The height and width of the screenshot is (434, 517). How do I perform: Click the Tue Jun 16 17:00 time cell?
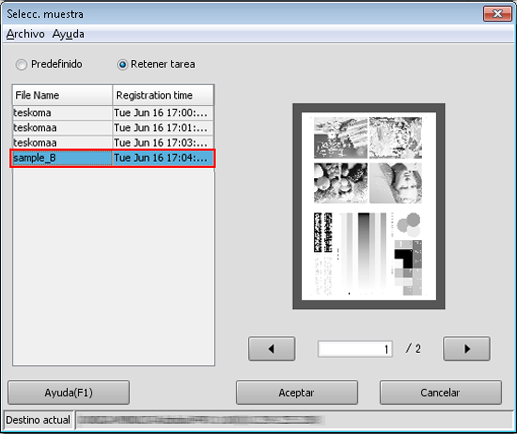163,113
